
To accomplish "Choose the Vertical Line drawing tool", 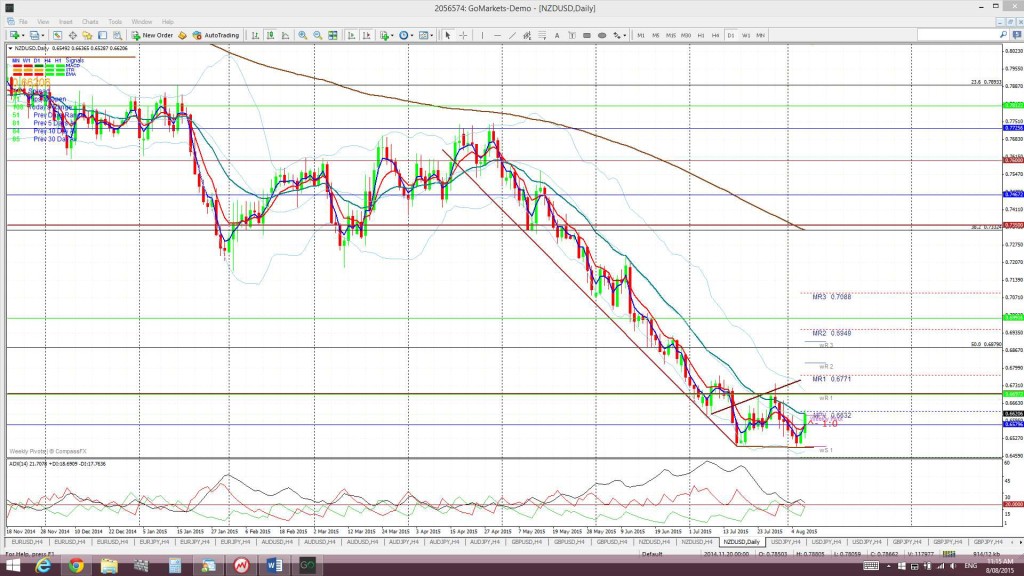I will [x=482, y=35].
